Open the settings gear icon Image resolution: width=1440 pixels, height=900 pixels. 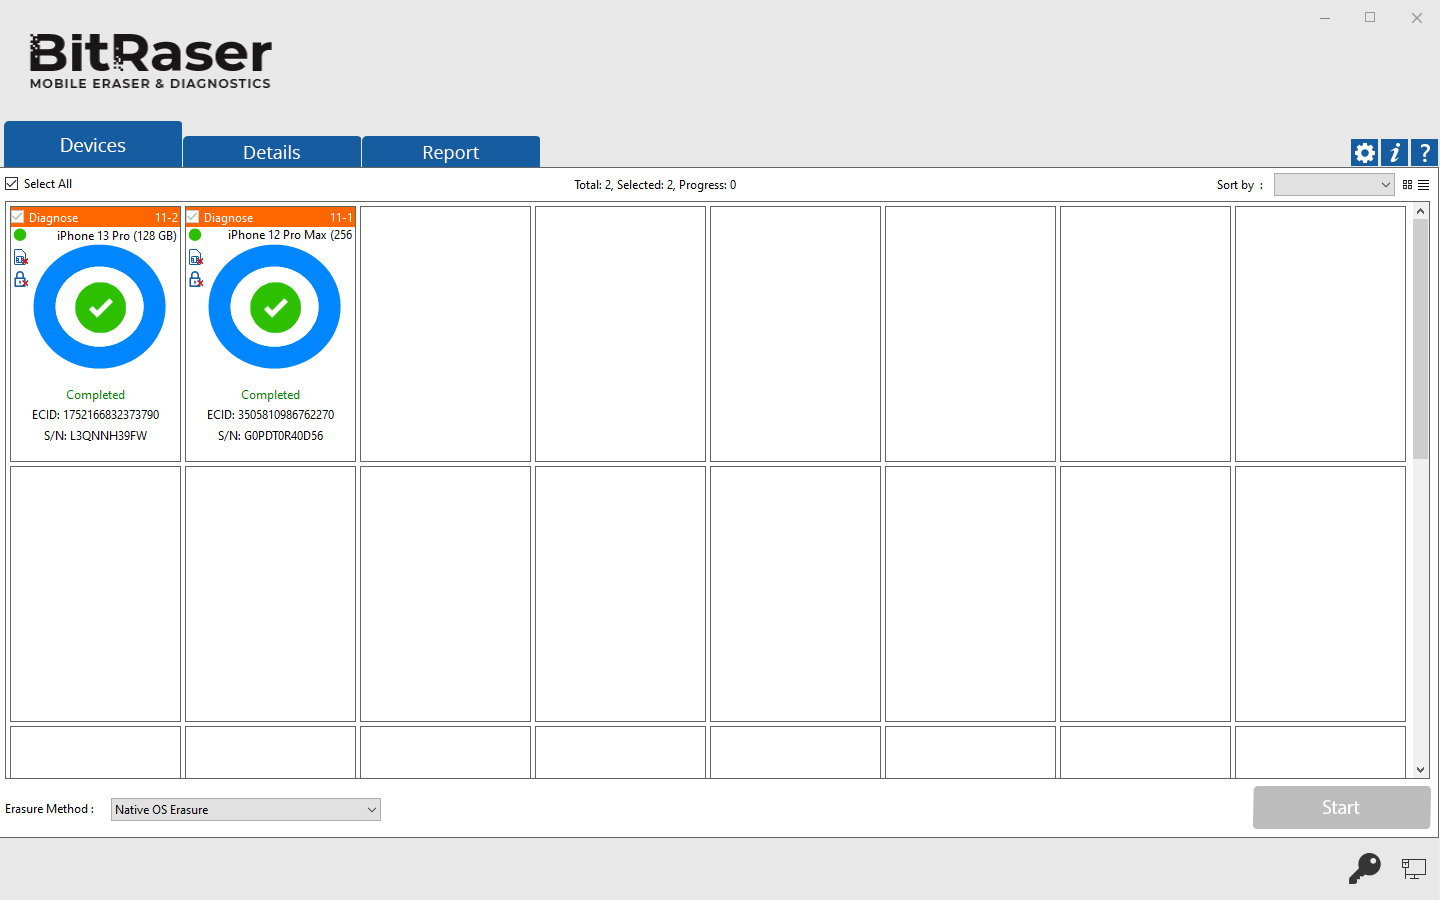point(1364,152)
